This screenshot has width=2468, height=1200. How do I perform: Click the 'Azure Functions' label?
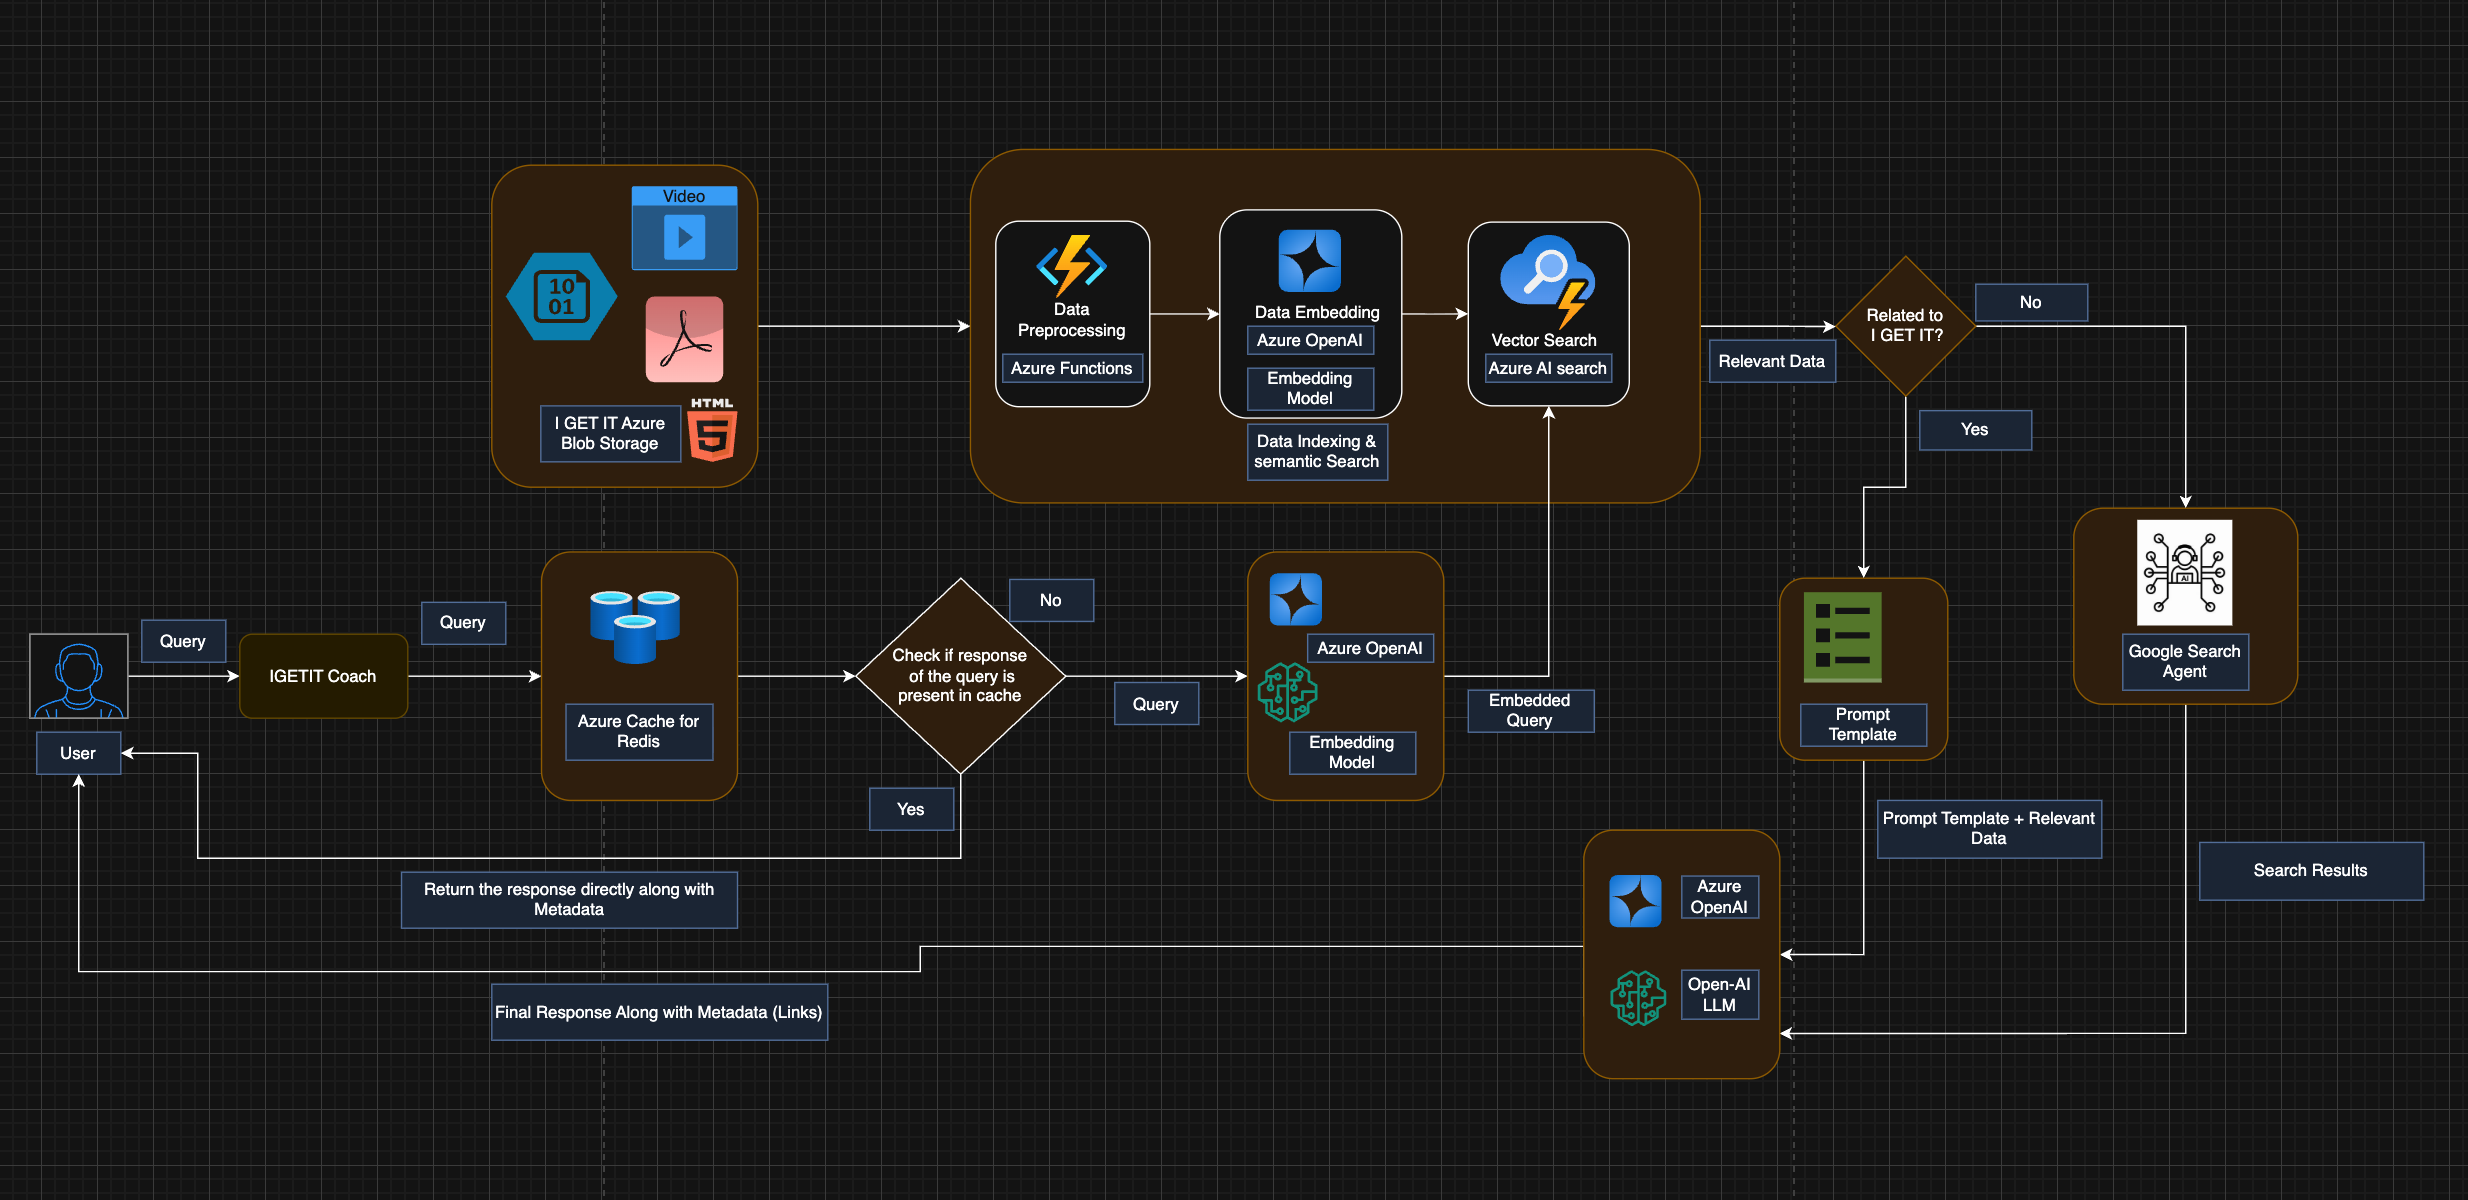point(1071,368)
